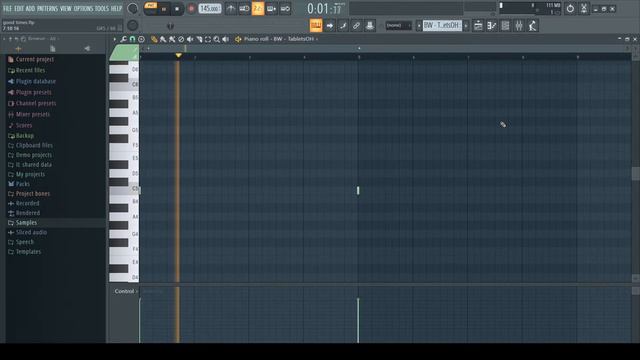
Task: Click the master pitch knob
Action: point(133,26)
